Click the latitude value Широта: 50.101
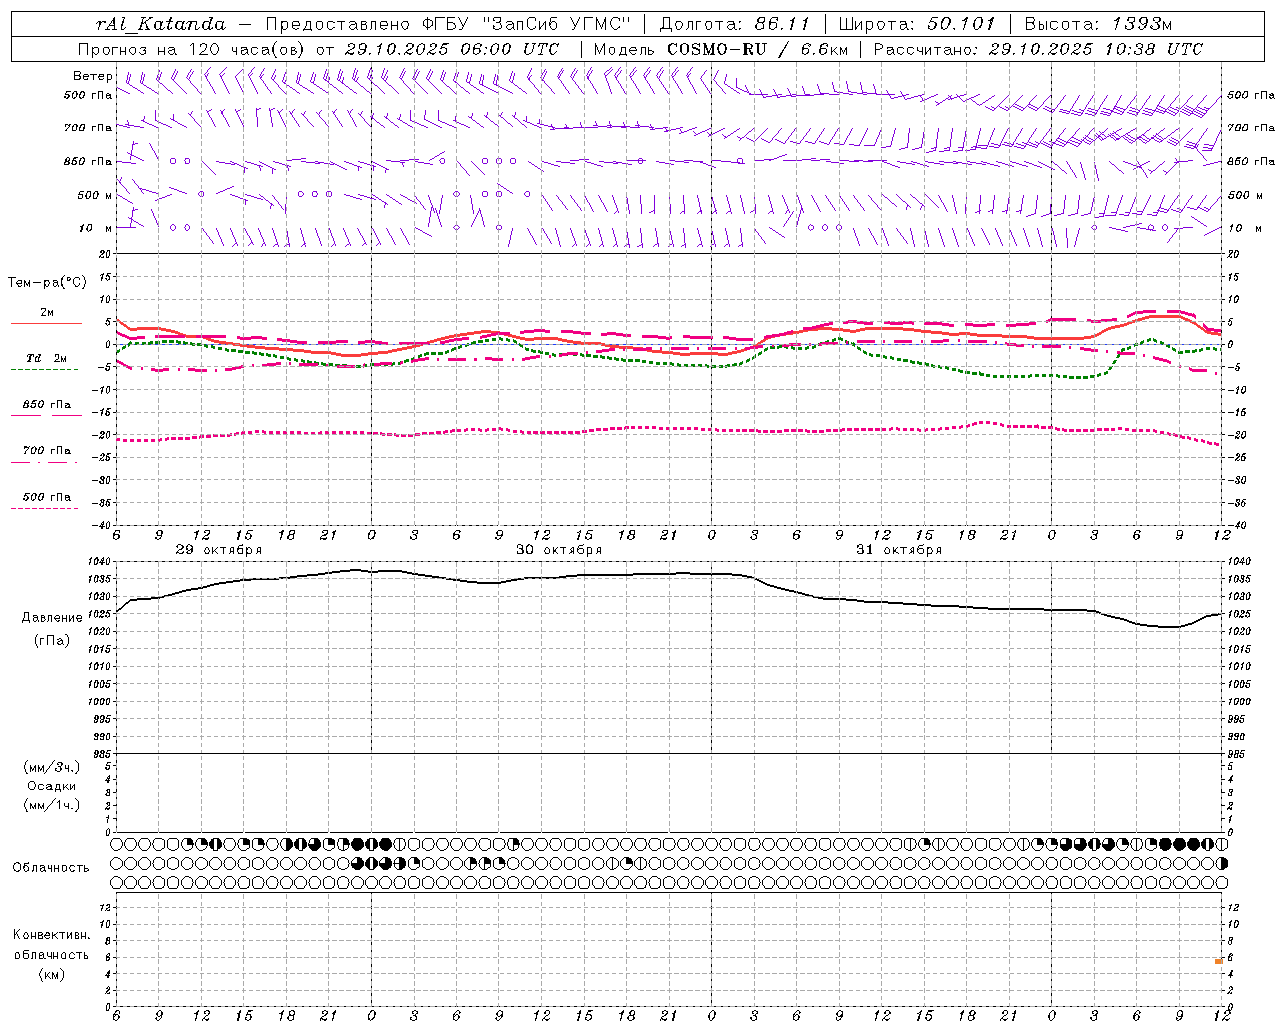This screenshot has width=1280, height=1024. 917,24
